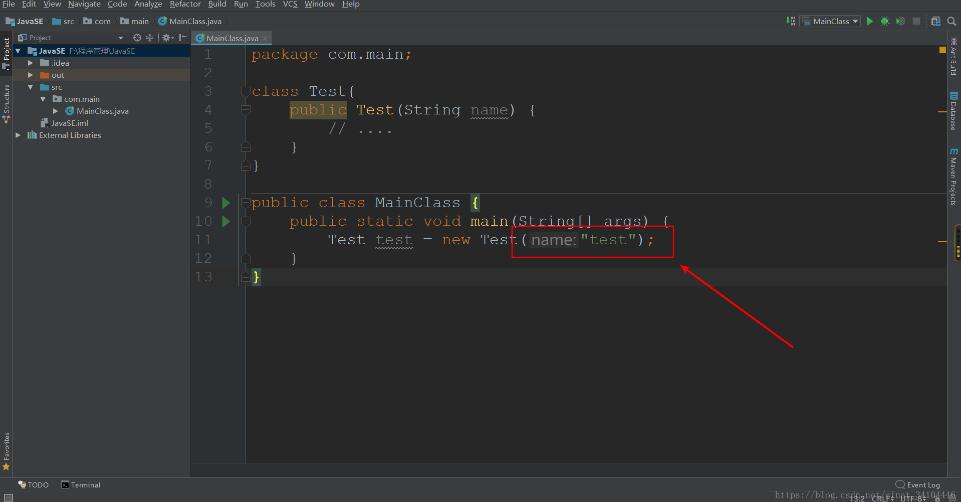The height and width of the screenshot is (502, 963).
Task: Expand the .idea folder arrow
Action: click(30, 63)
